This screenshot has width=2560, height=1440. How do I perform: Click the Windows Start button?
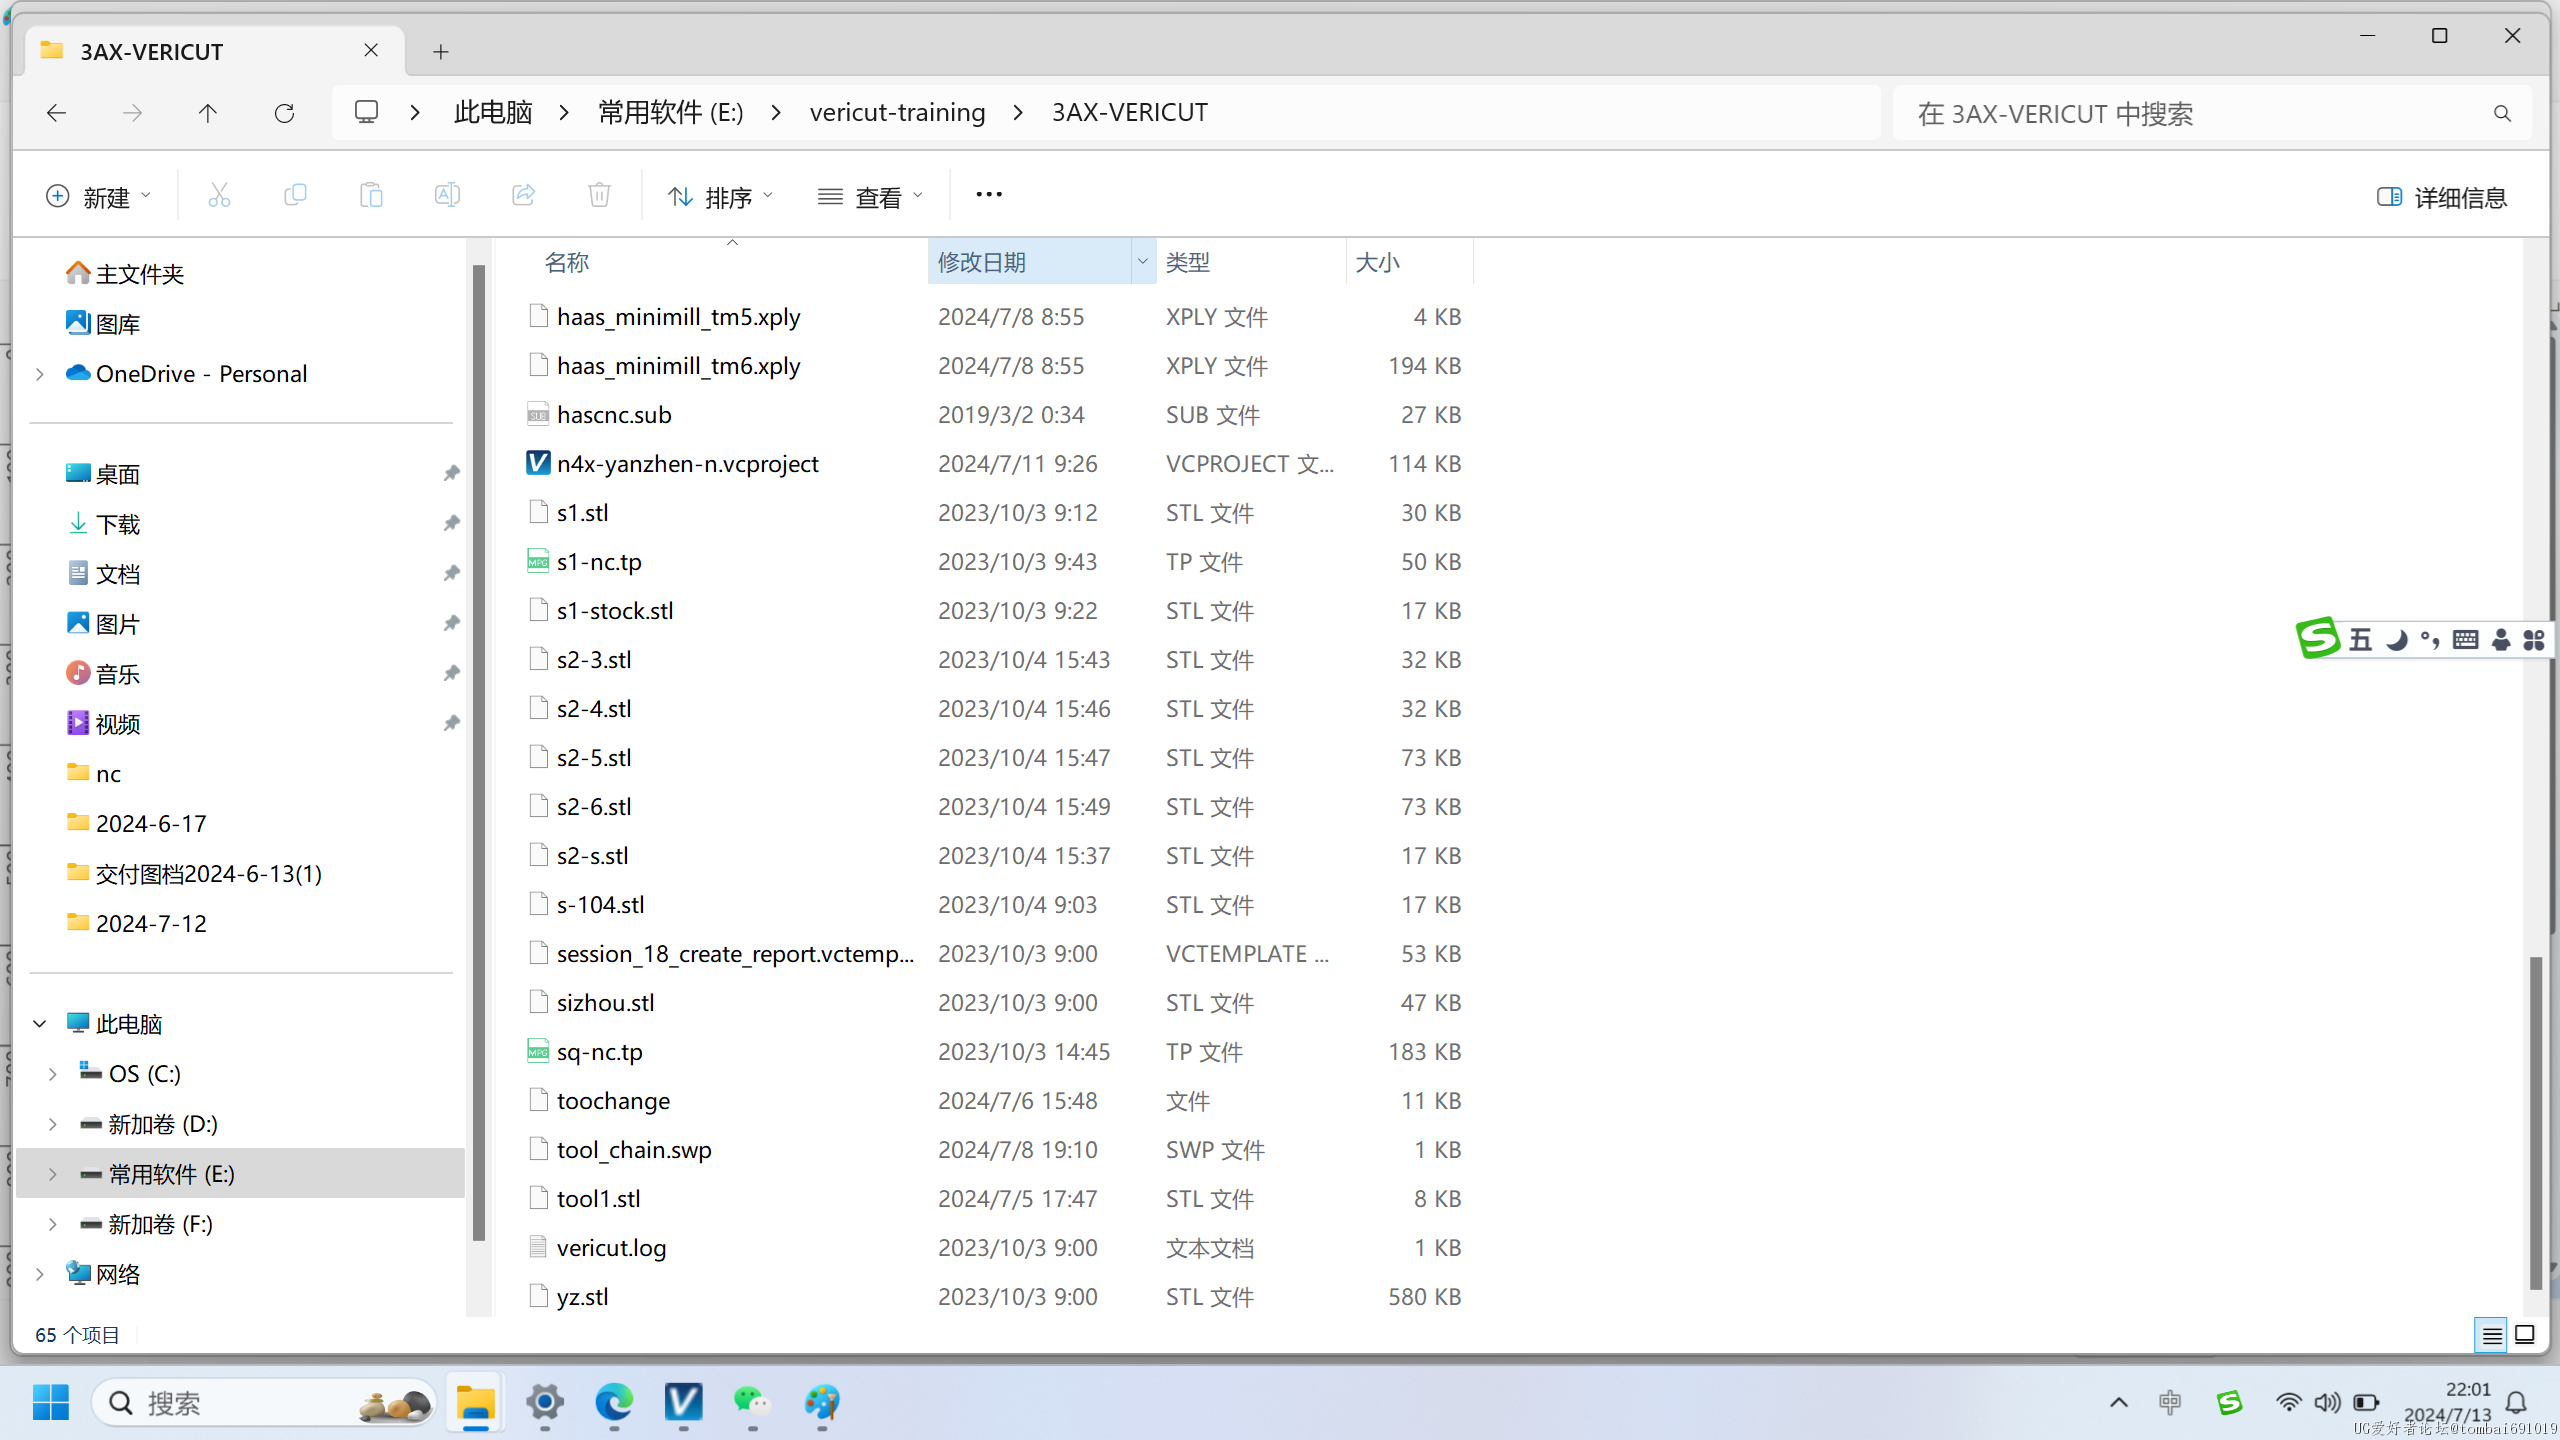(x=51, y=1402)
